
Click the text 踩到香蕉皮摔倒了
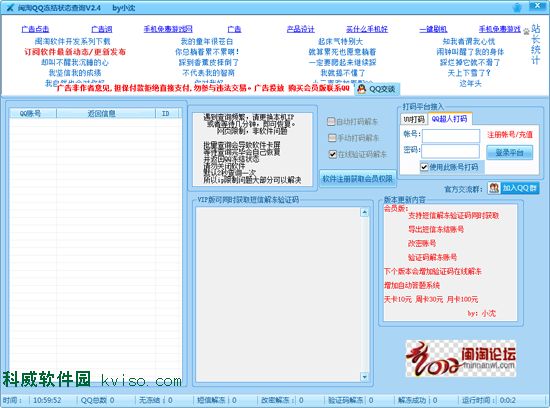tap(209, 62)
